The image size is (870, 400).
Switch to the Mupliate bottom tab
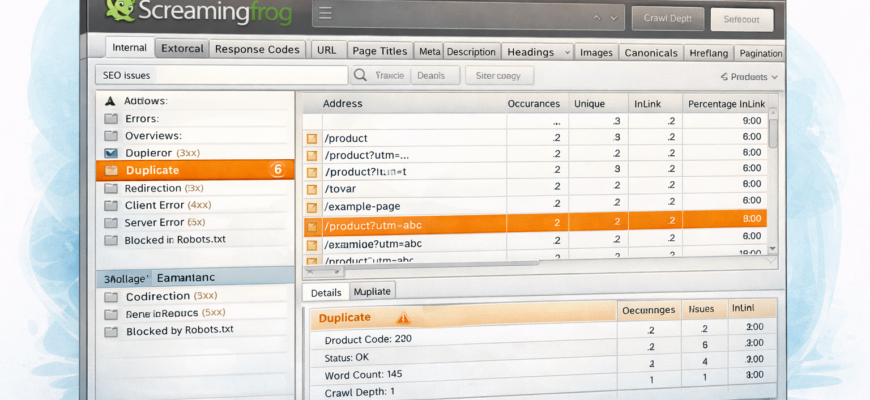coord(372,291)
